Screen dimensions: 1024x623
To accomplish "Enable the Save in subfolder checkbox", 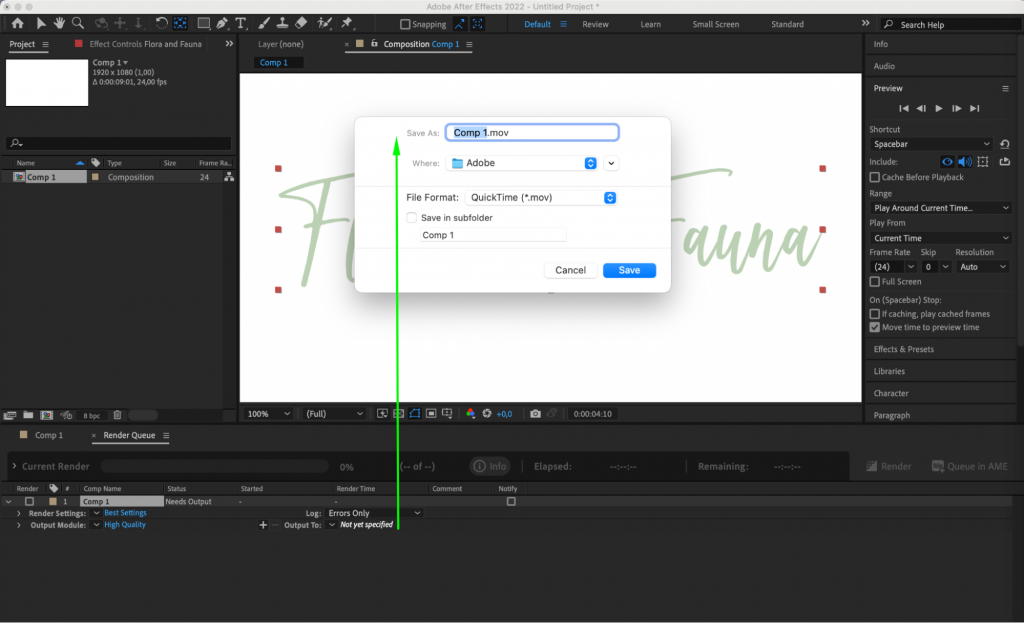I will click(411, 217).
